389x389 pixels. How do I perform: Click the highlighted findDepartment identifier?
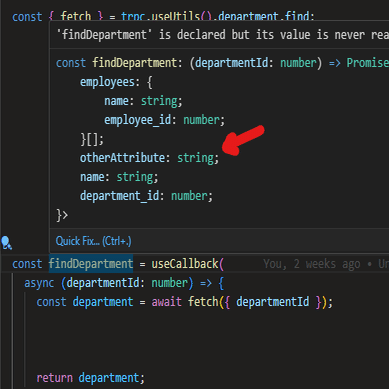91,264
